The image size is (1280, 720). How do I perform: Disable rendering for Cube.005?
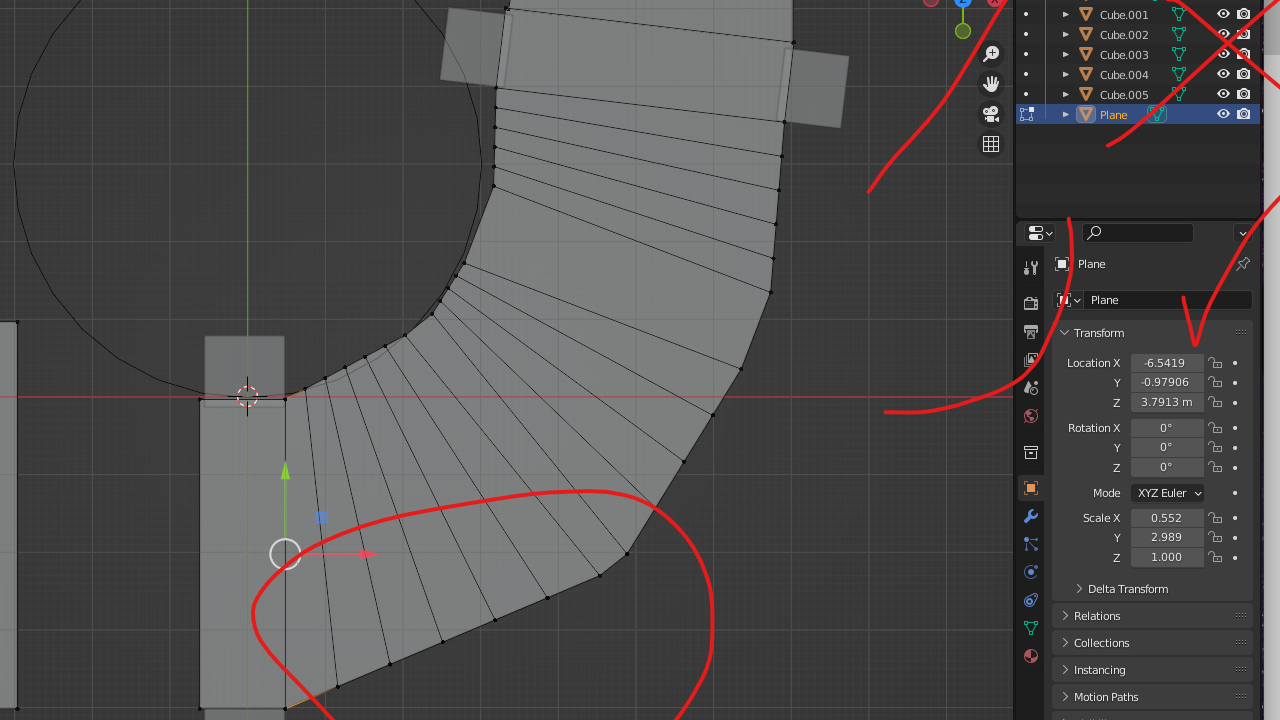1243,94
